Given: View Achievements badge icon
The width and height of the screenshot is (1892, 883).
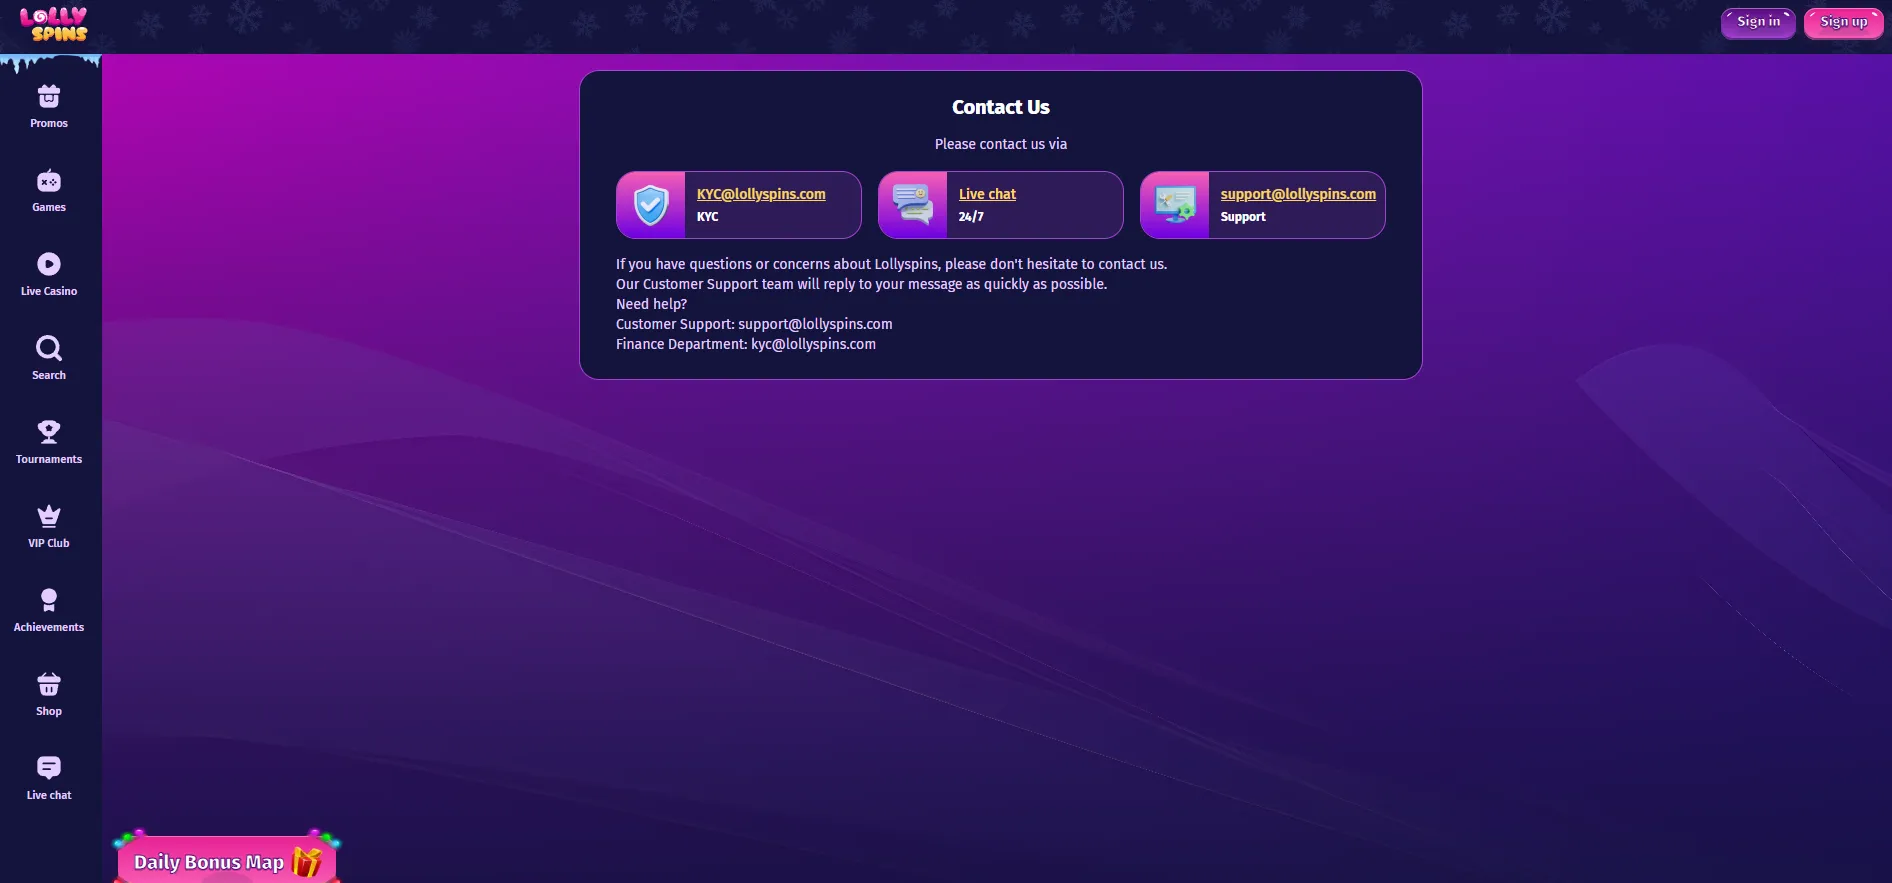Looking at the screenshot, I should point(49,600).
